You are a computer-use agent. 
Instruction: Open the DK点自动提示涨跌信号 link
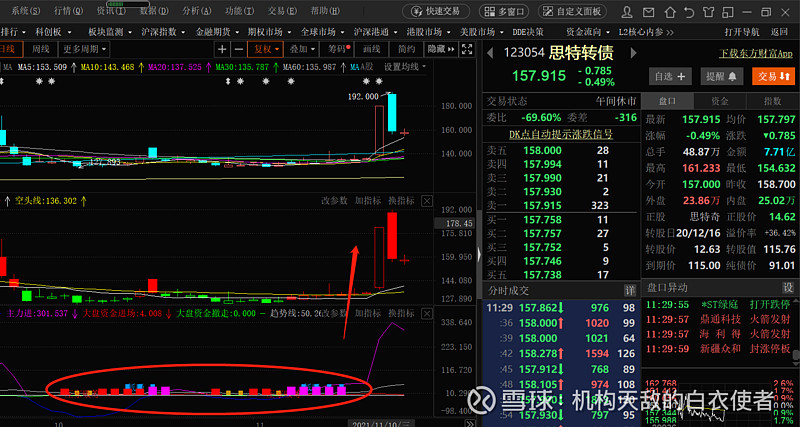(x=560, y=134)
